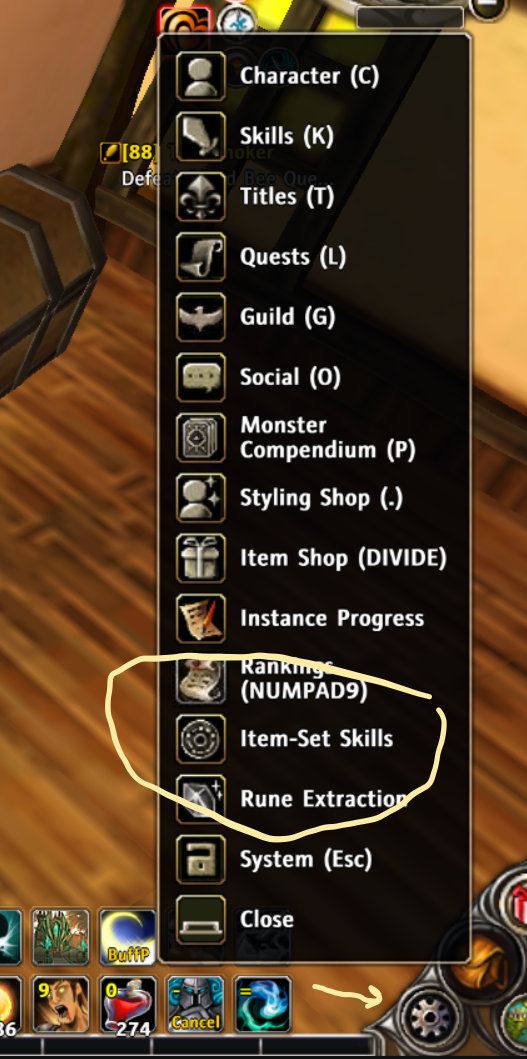
Task: Open Titles fleur-de-lis icon
Action: (x=201, y=197)
